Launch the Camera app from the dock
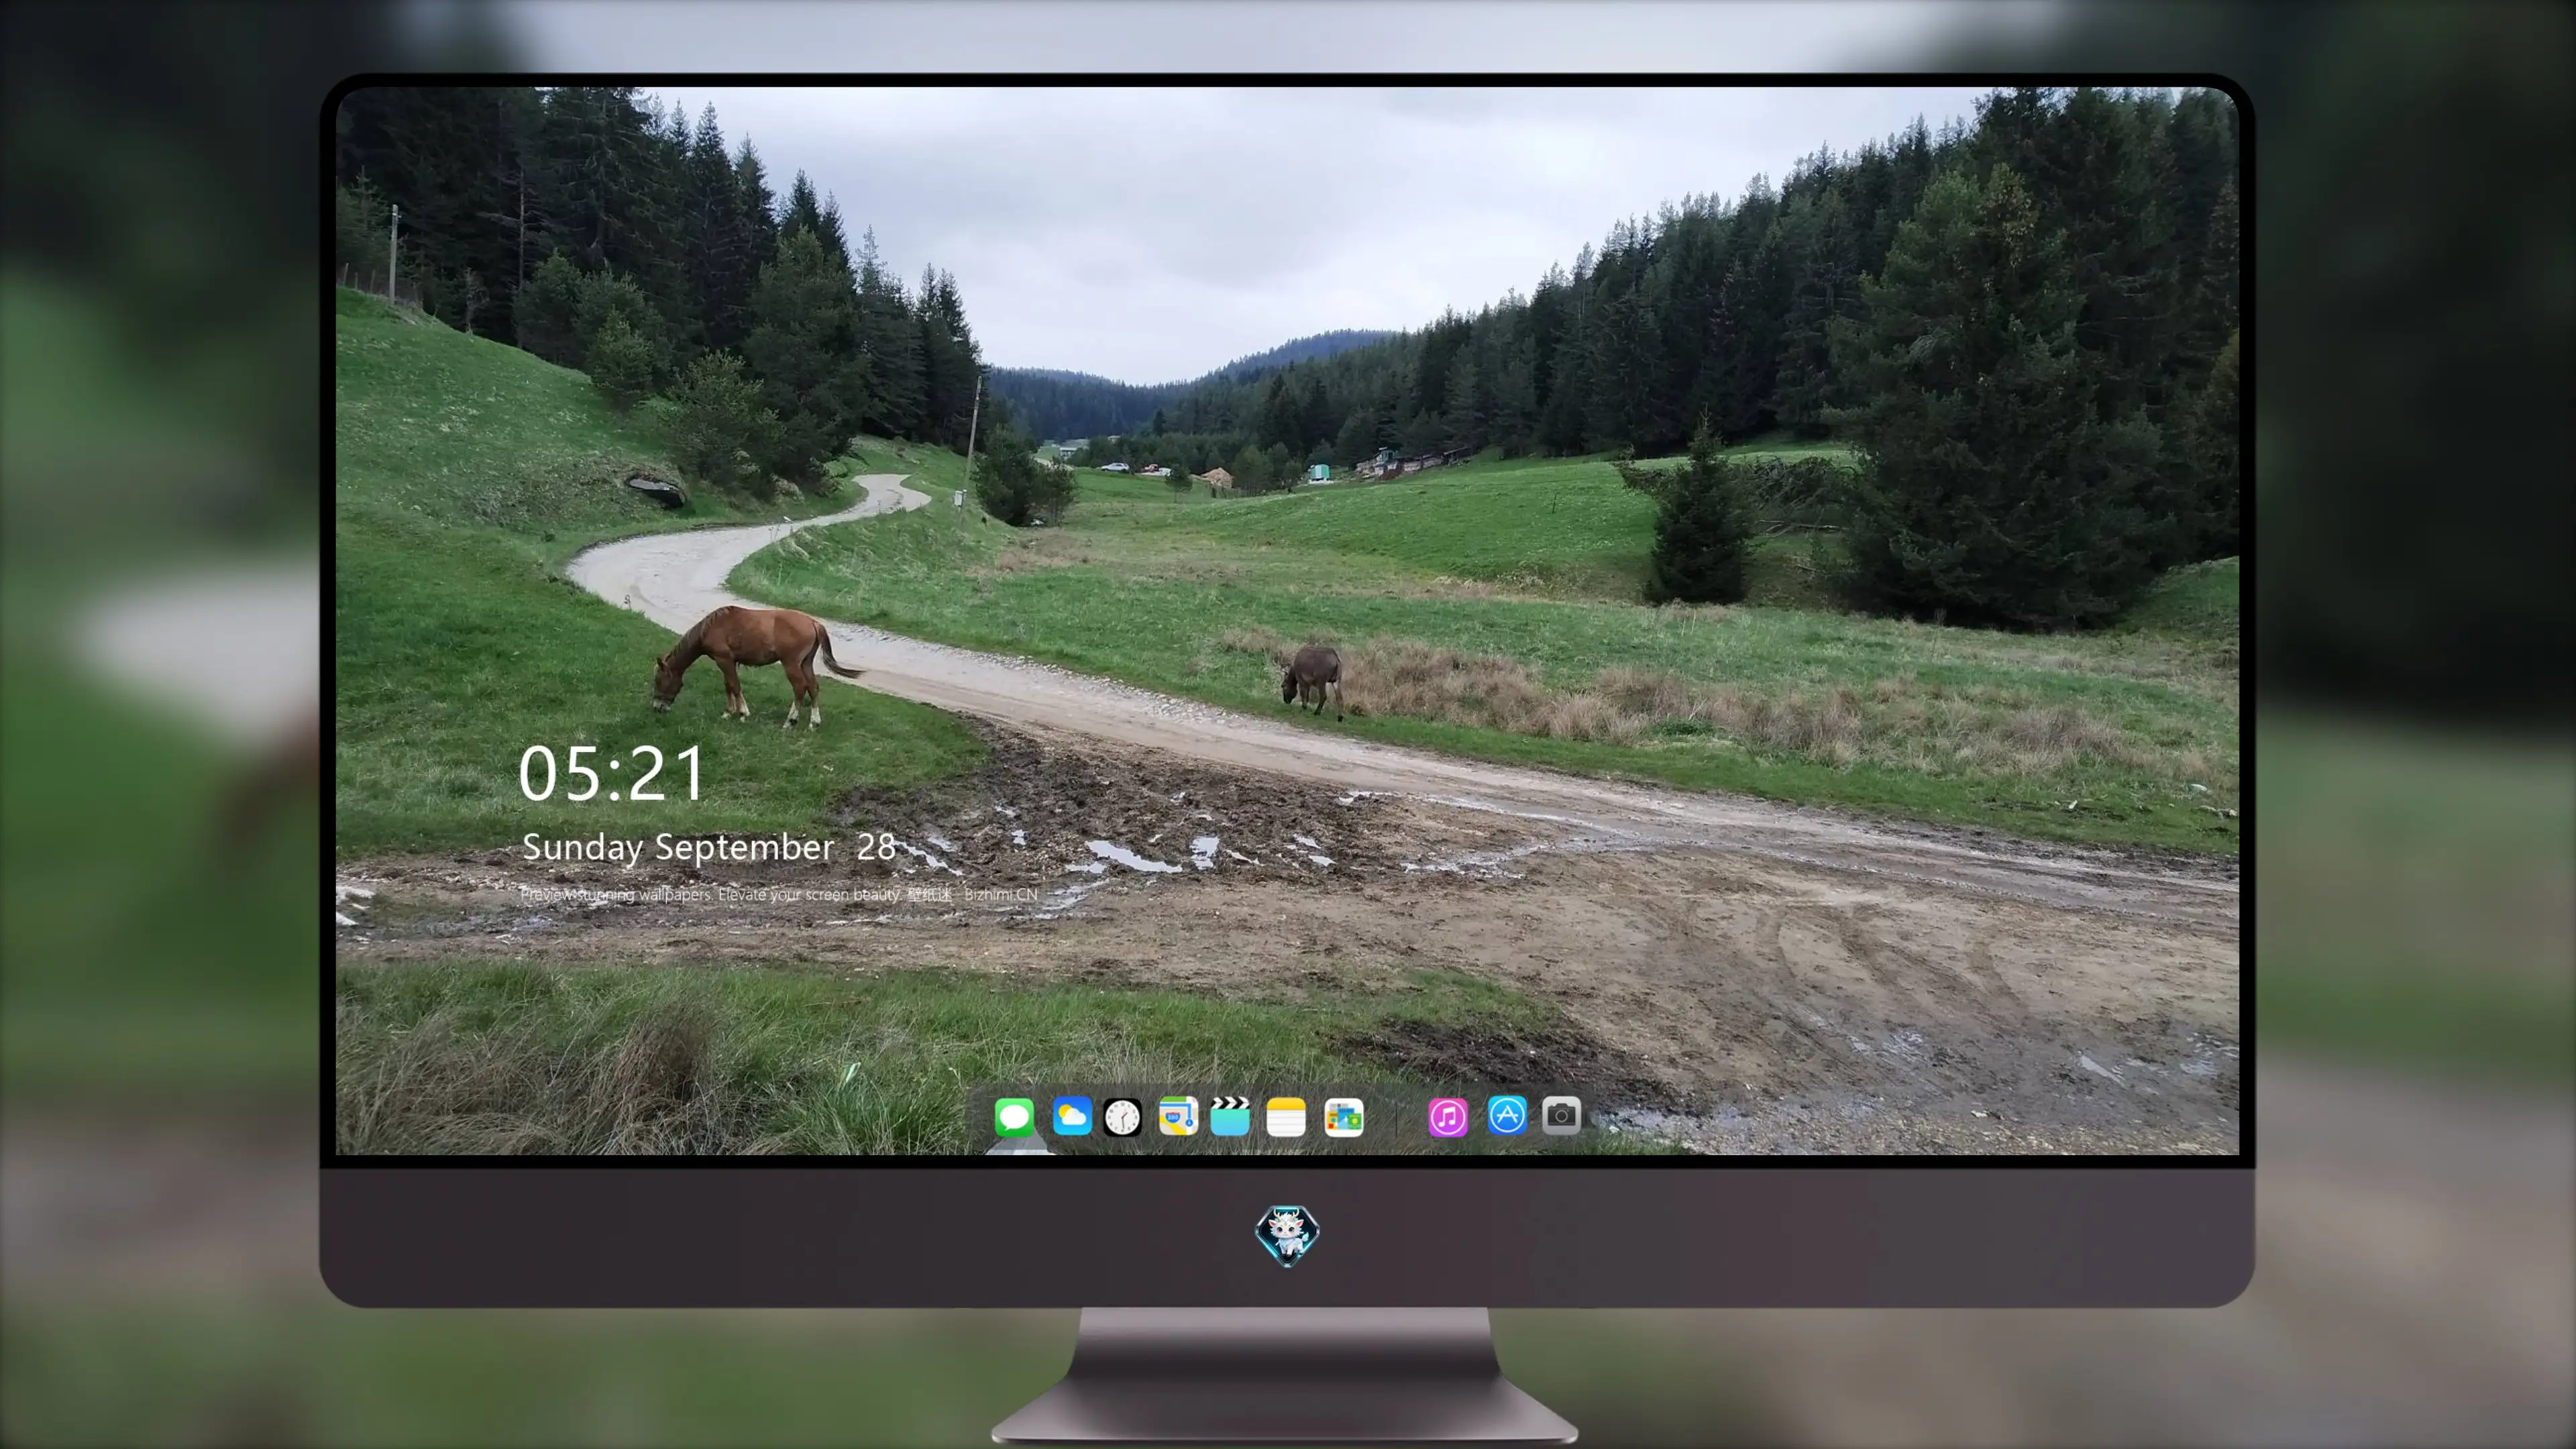 point(1561,1115)
